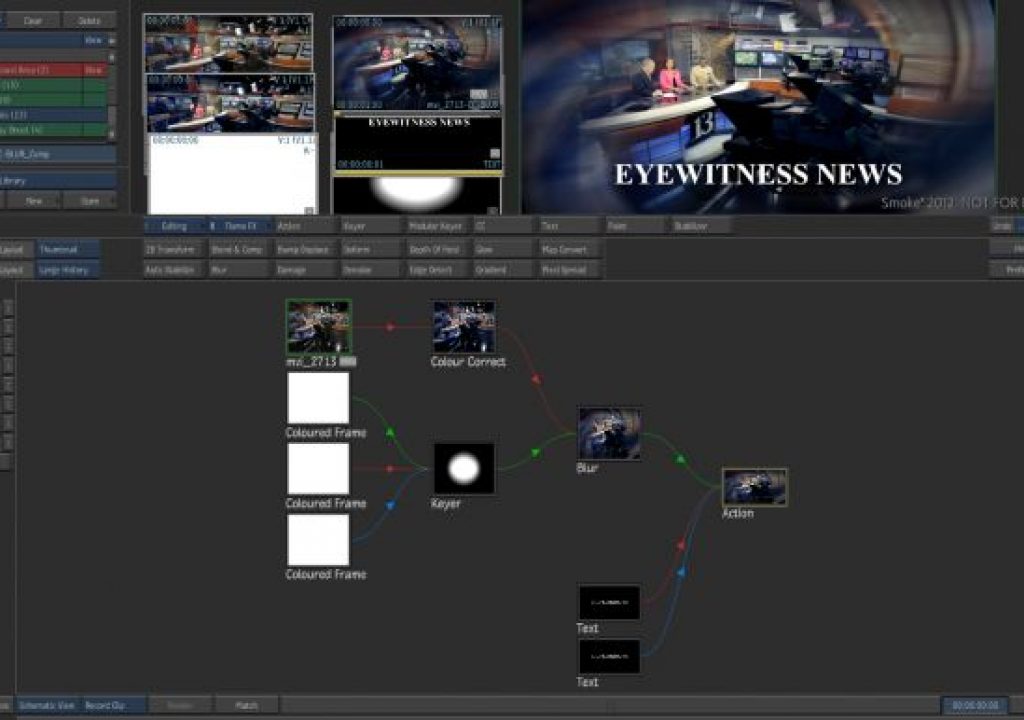
Task: Toggle the Record Clip option
Action: pyautogui.click(x=114, y=706)
